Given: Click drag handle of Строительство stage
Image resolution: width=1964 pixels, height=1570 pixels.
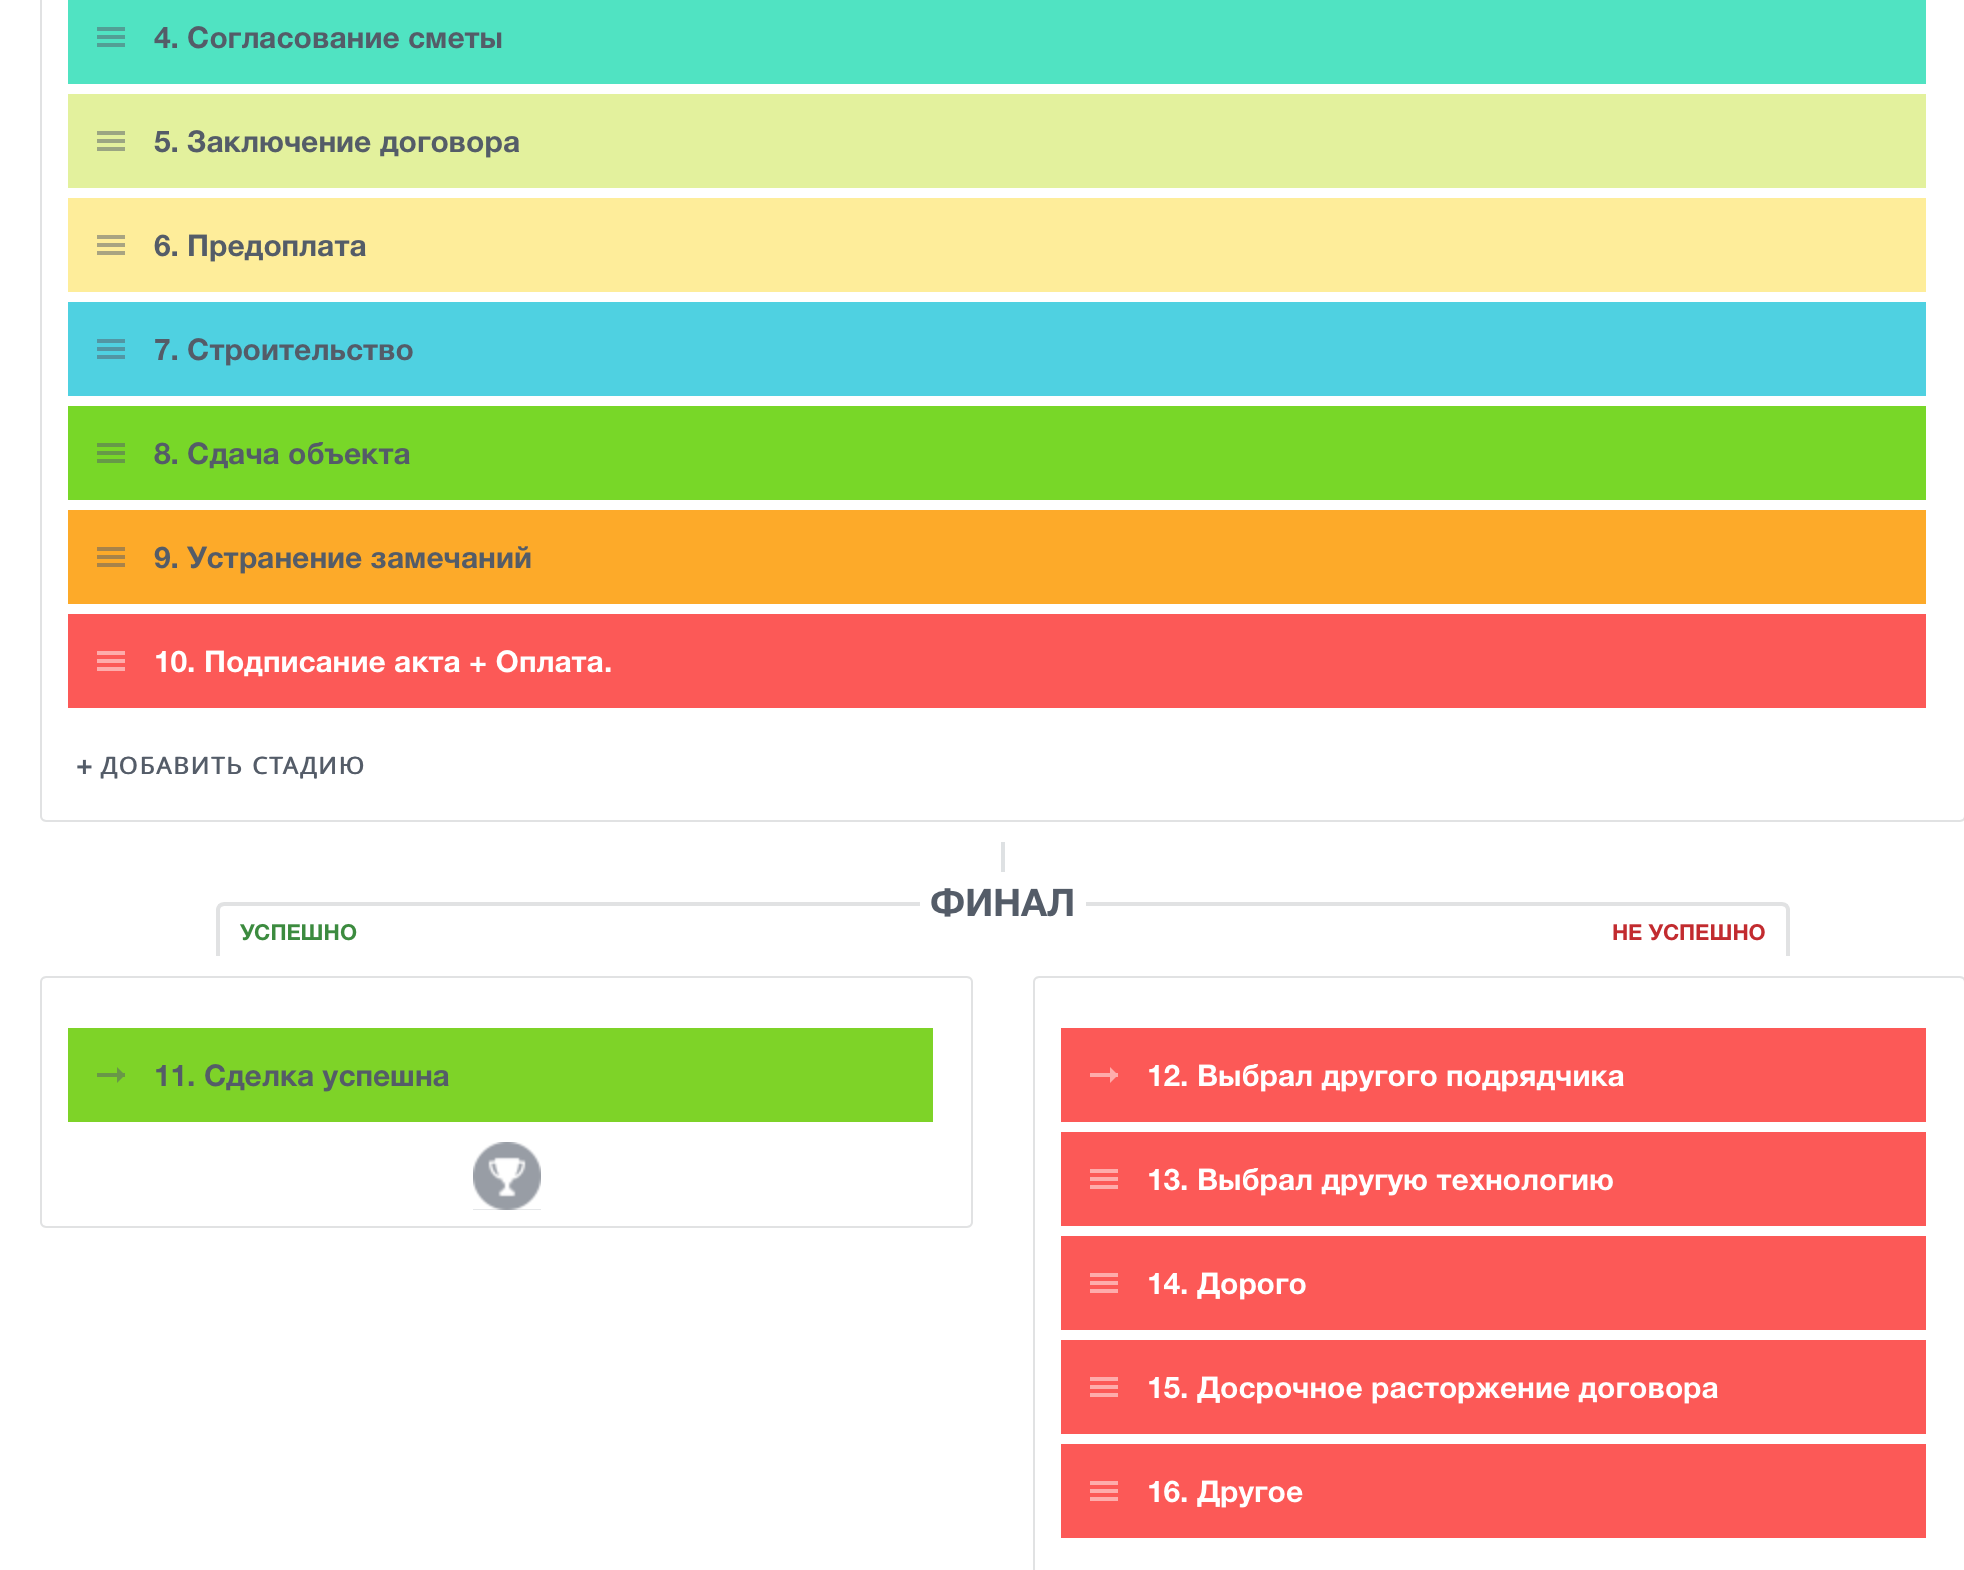Looking at the screenshot, I should click(111, 350).
